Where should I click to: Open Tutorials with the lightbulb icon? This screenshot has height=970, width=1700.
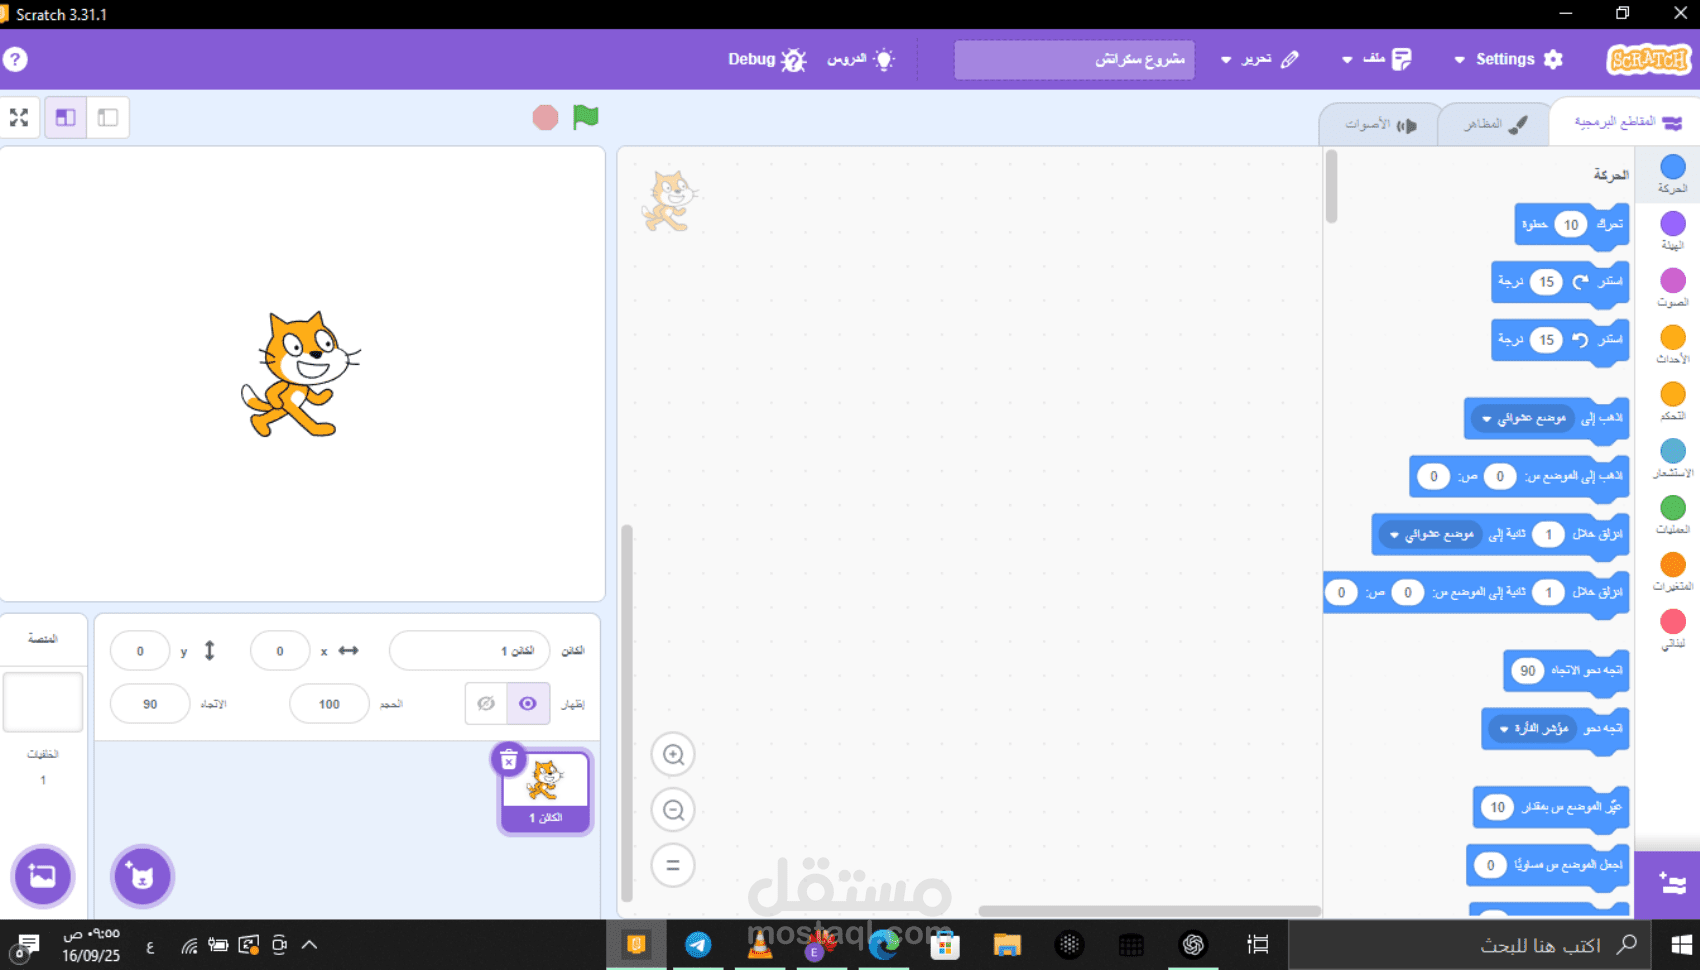(x=884, y=60)
